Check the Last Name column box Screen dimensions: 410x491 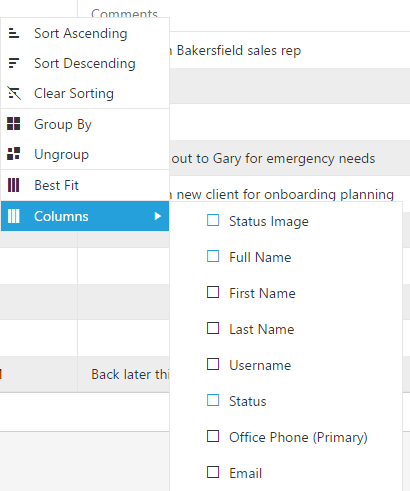213,328
